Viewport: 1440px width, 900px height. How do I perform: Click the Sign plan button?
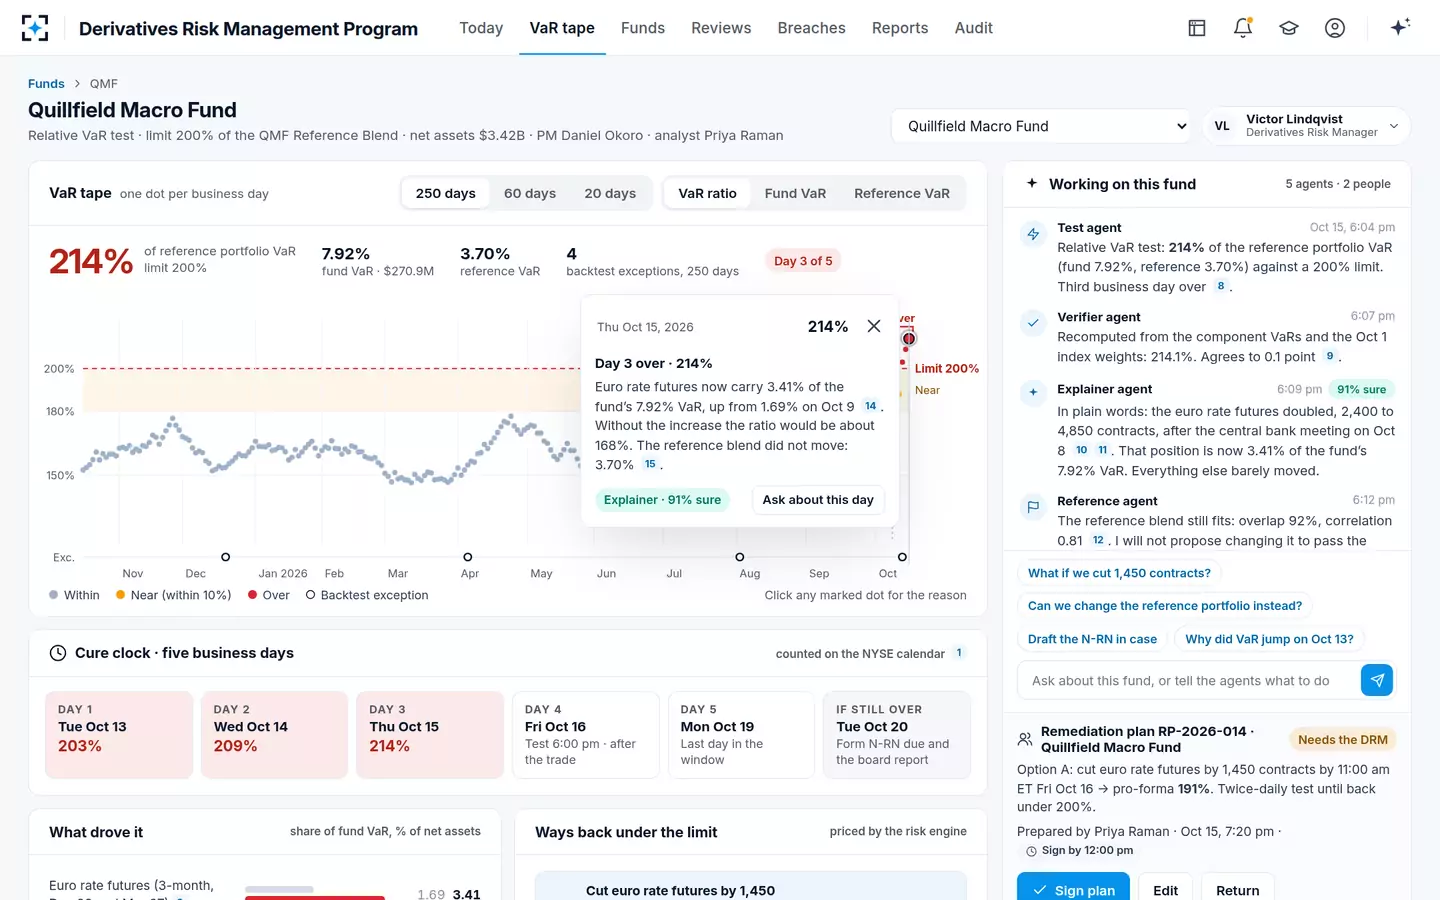[1073, 889]
